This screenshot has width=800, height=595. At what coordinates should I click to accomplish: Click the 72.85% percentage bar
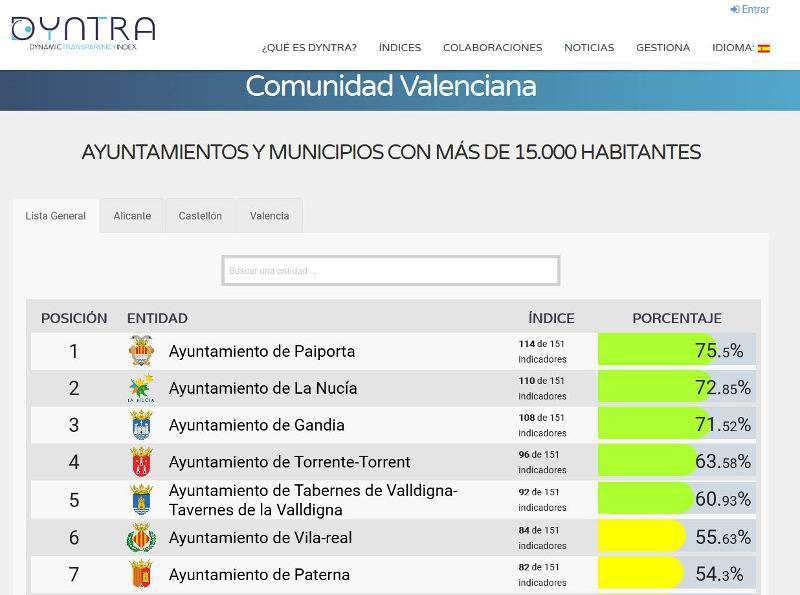pos(677,387)
